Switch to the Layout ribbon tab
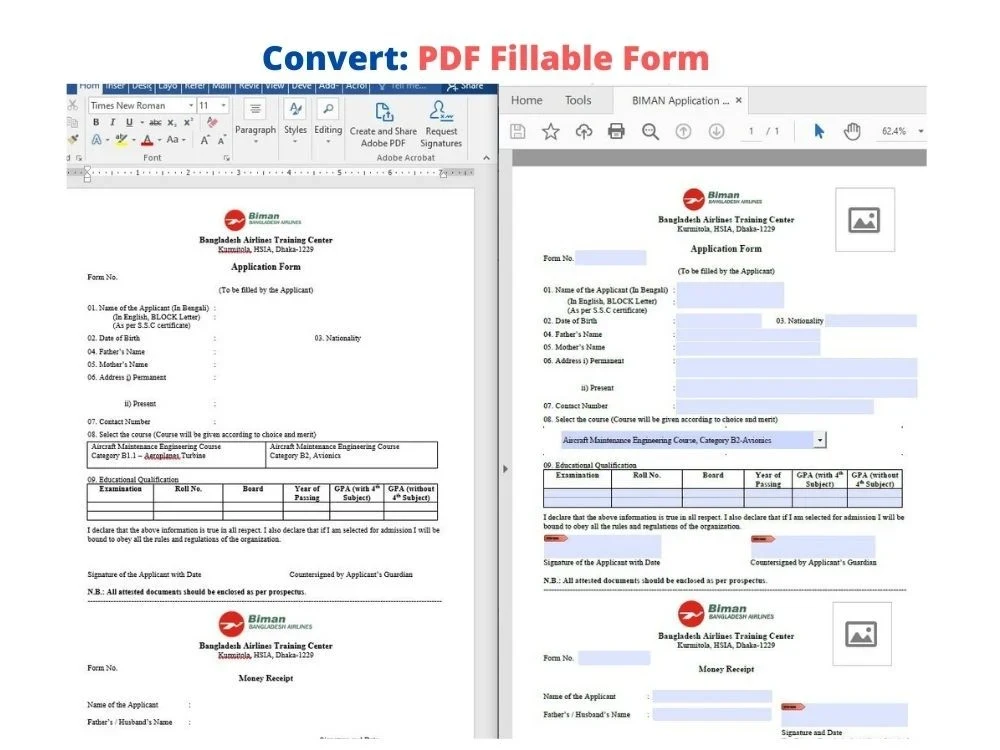The height and width of the screenshot is (750, 1000). coord(168,86)
